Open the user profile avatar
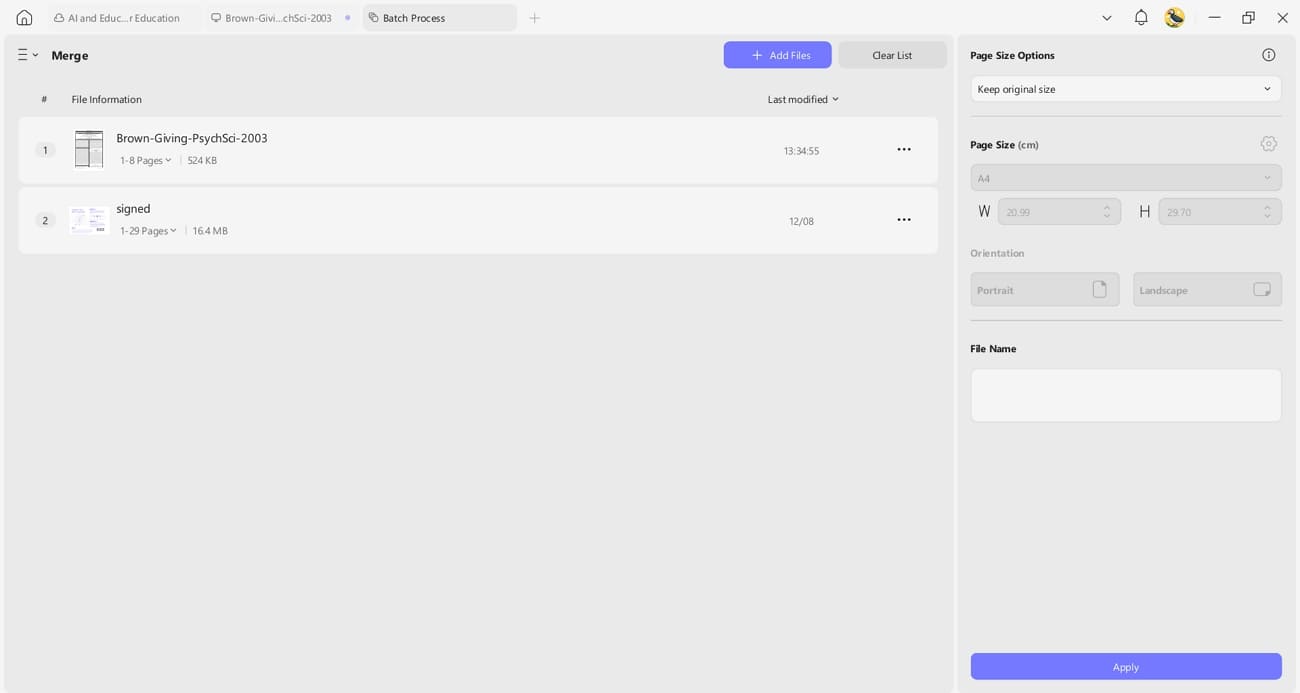Viewport: 1300px width, 693px height. tap(1175, 17)
